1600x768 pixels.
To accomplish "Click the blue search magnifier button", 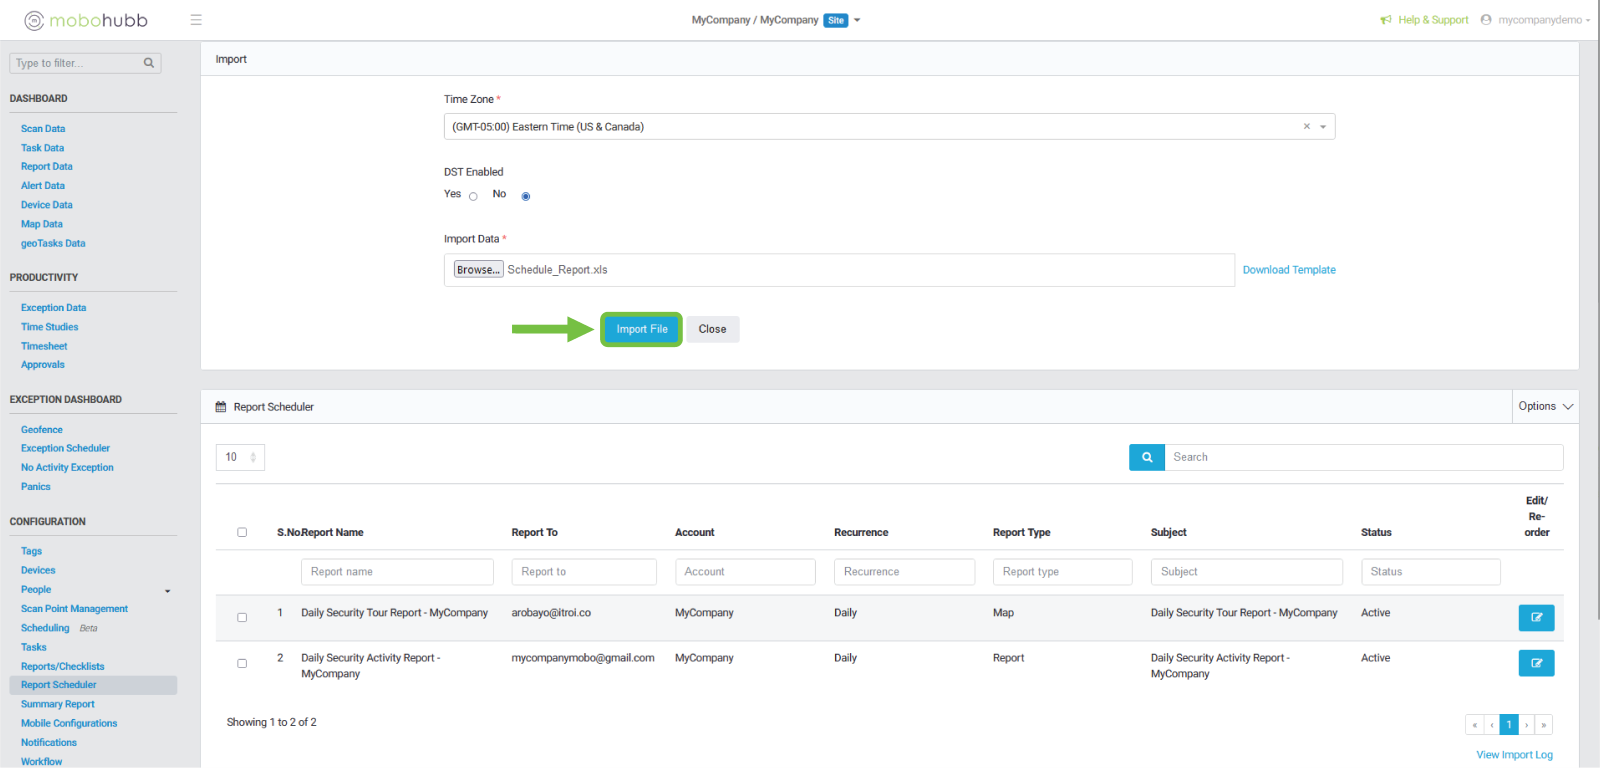I will (x=1147, y=457).
